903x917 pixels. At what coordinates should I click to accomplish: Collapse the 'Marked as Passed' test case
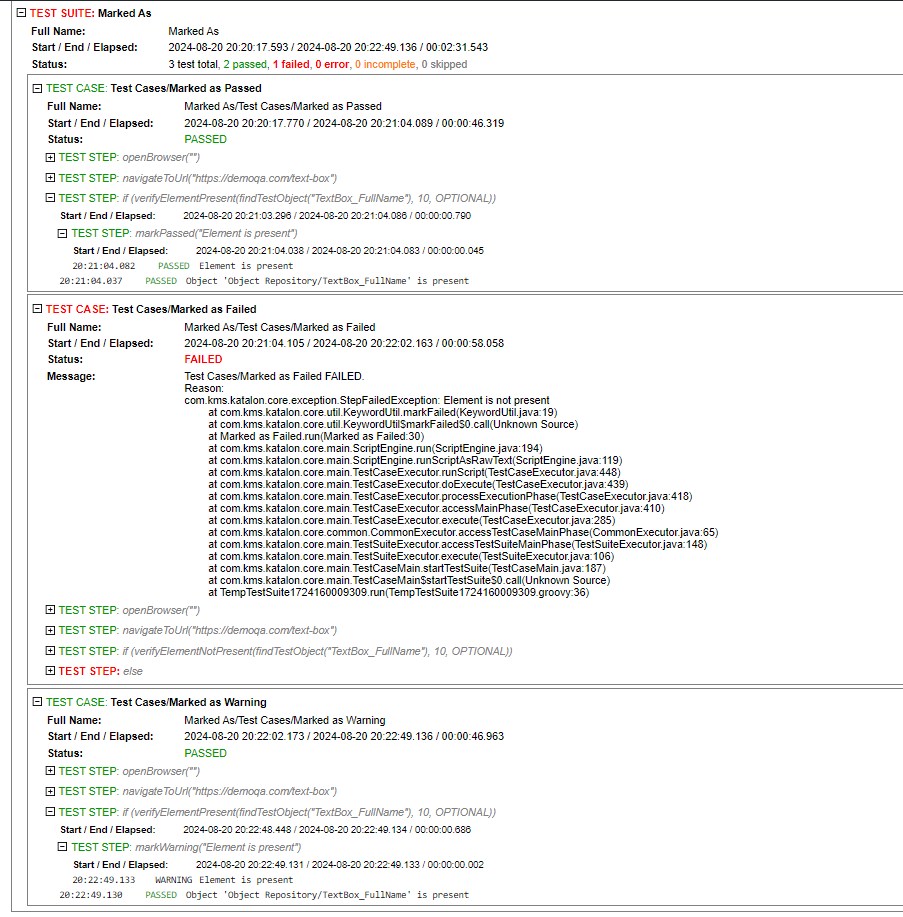[x=38, y=88]
